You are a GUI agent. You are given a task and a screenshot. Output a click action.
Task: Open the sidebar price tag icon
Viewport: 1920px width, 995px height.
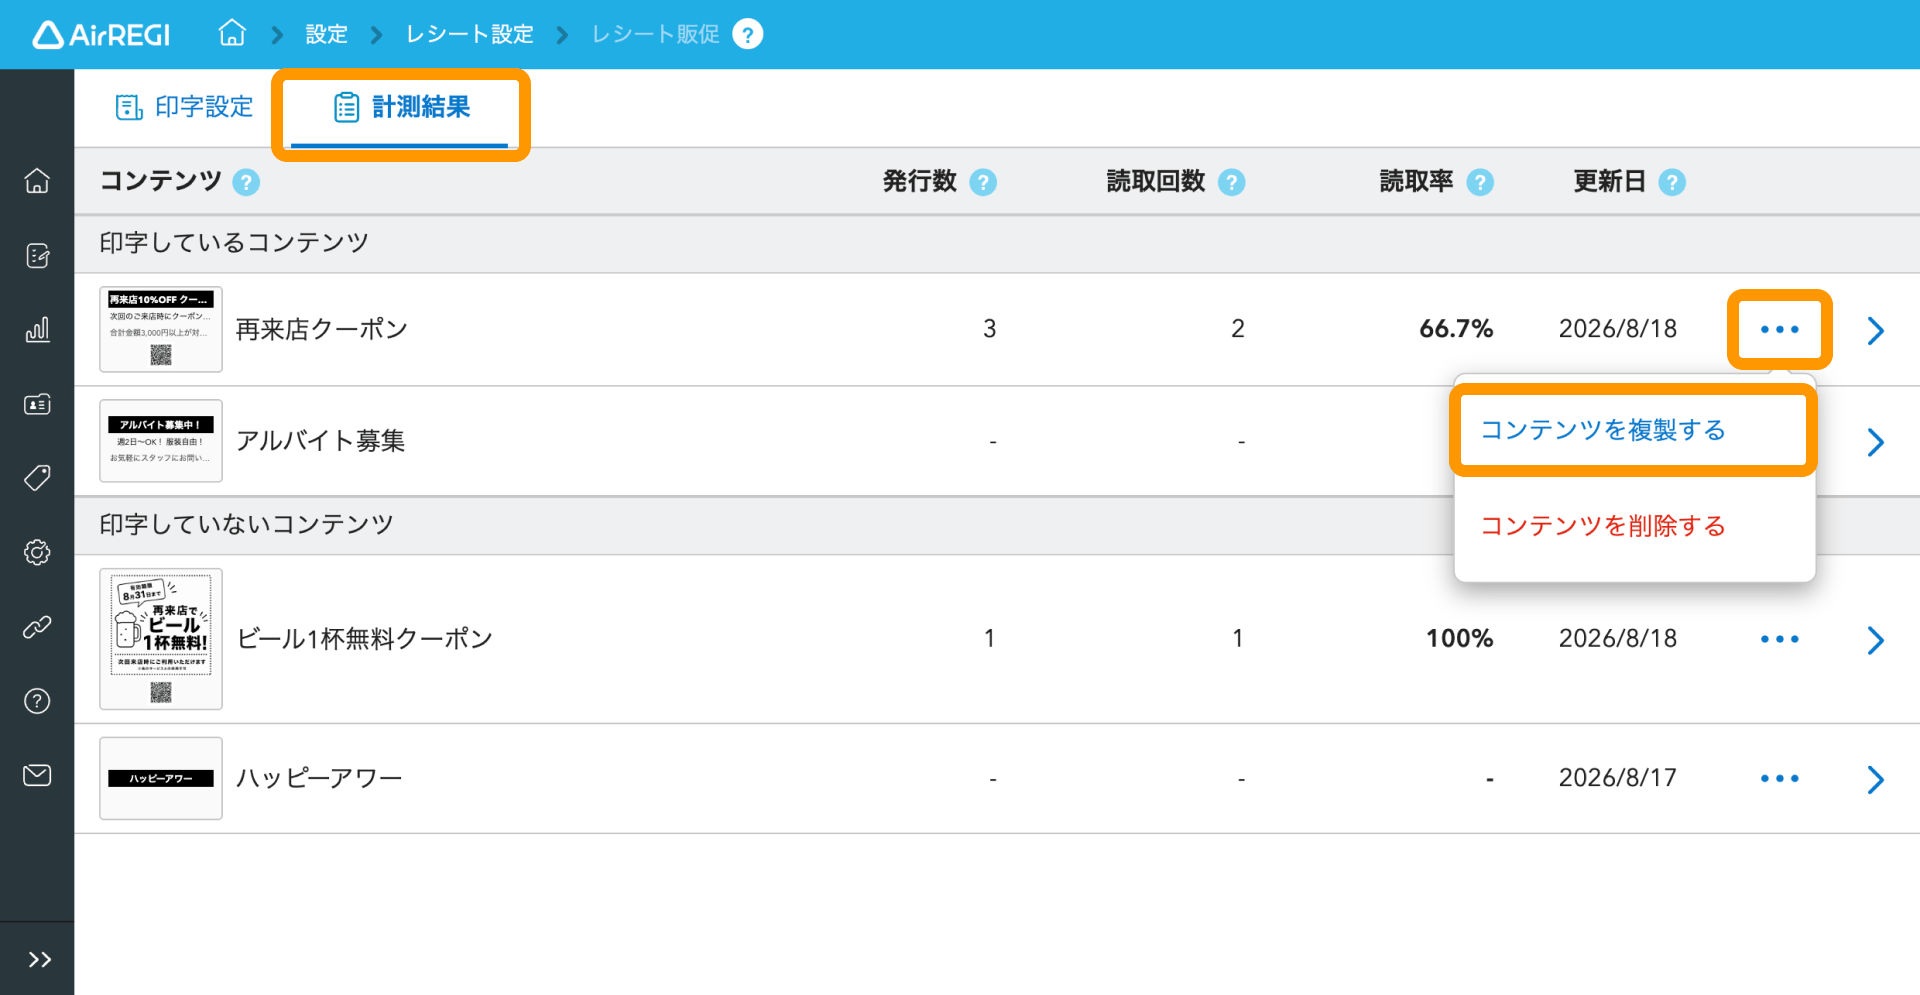point(37,478)
